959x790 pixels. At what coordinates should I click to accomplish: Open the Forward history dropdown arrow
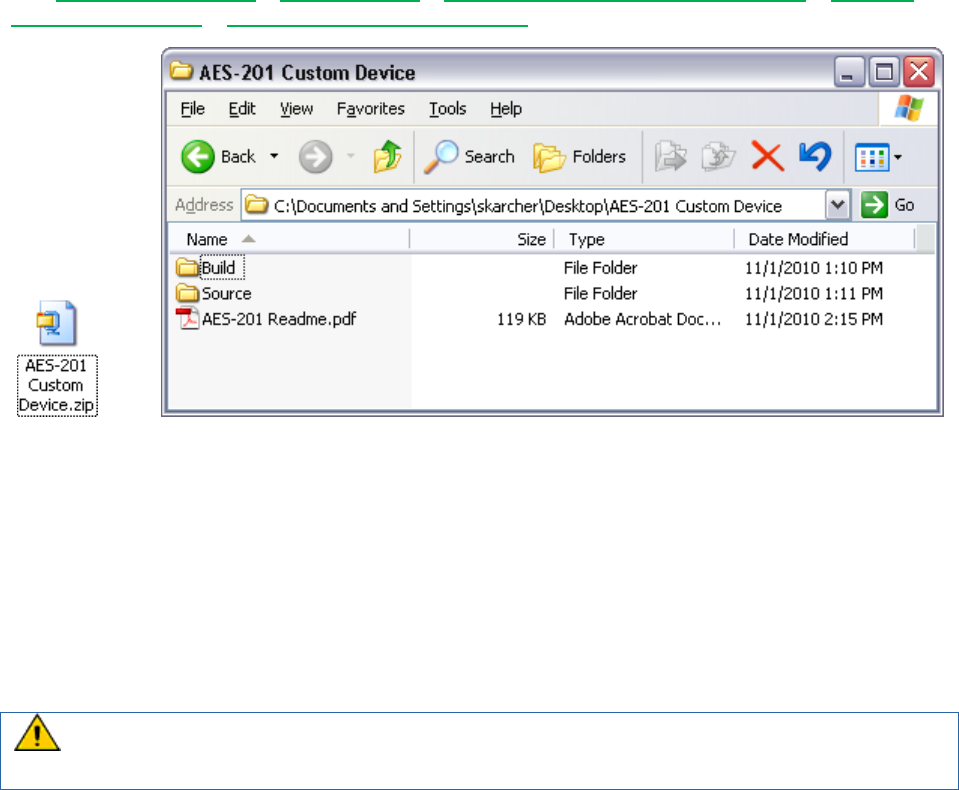[350, 157]
